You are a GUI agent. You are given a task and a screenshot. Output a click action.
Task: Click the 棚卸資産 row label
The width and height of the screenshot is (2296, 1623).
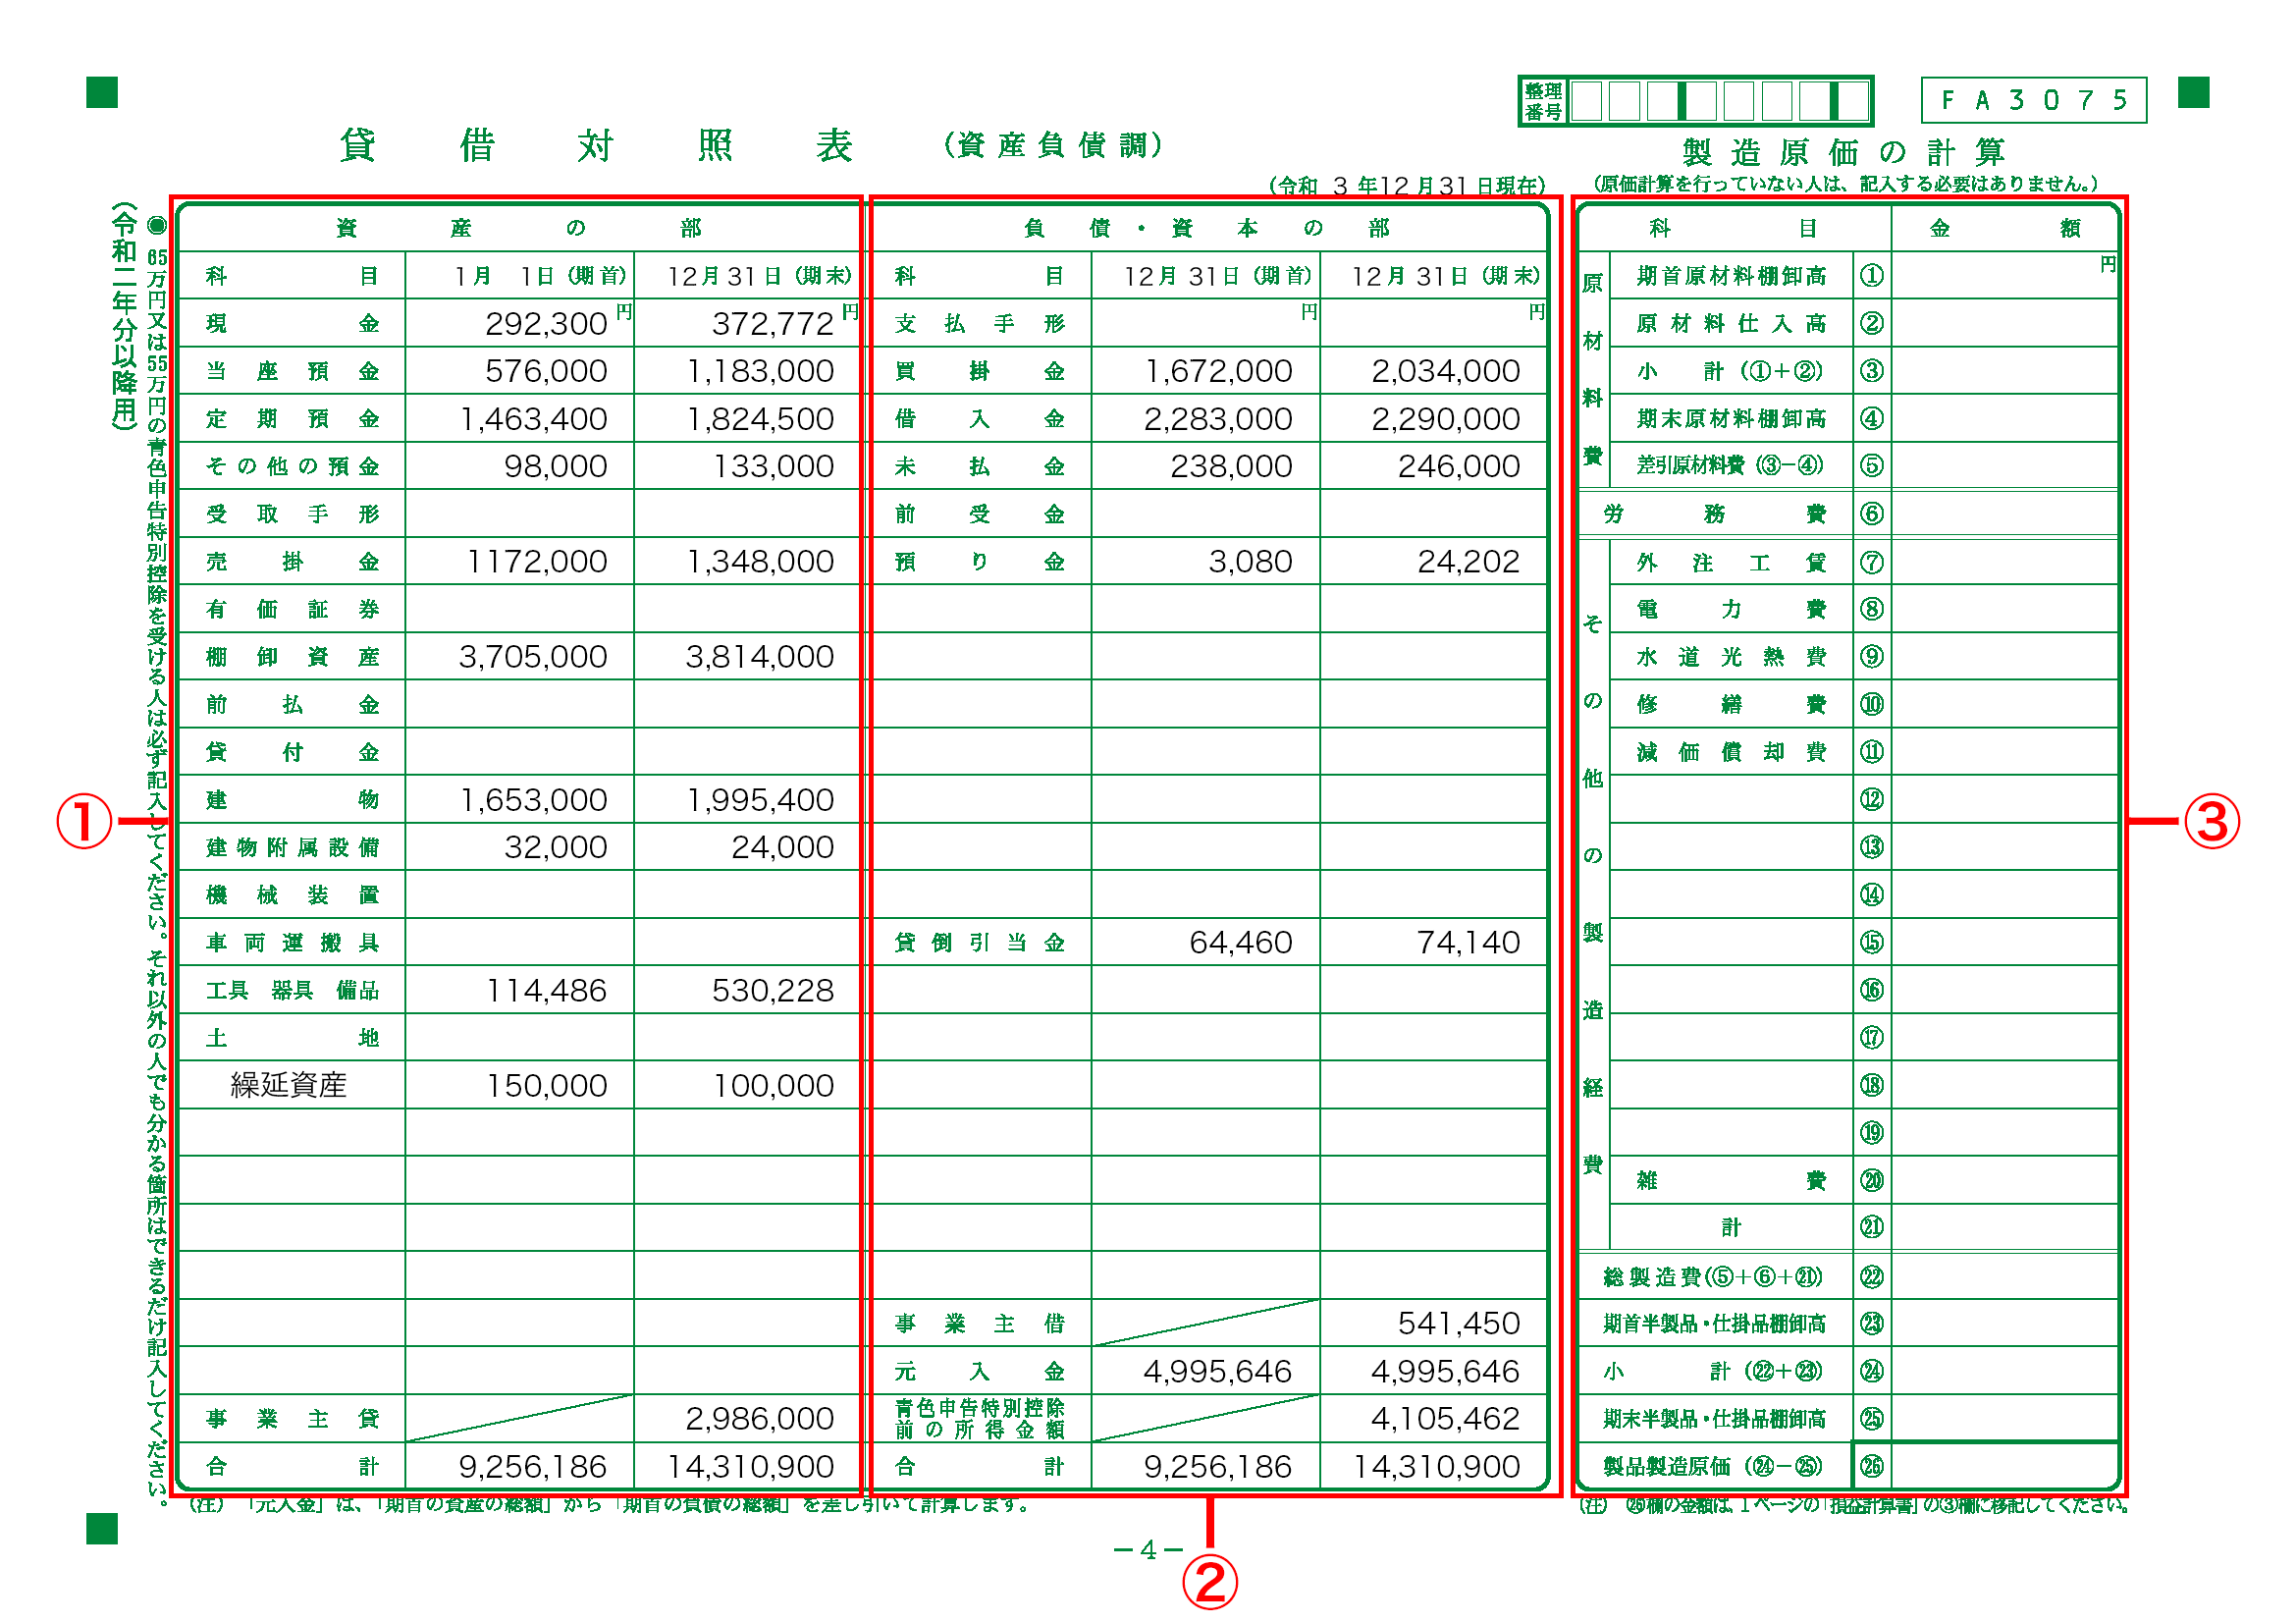click(x=292, y=657)
